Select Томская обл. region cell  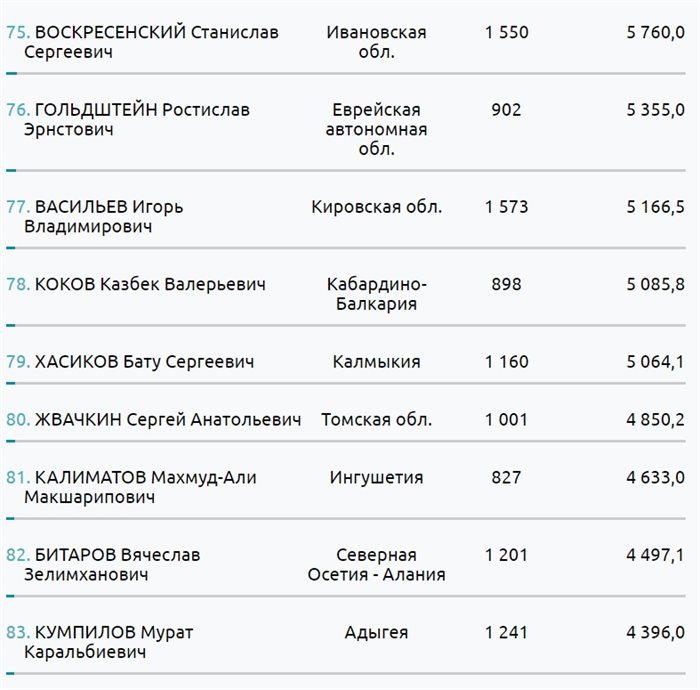[x=376, y=420]
